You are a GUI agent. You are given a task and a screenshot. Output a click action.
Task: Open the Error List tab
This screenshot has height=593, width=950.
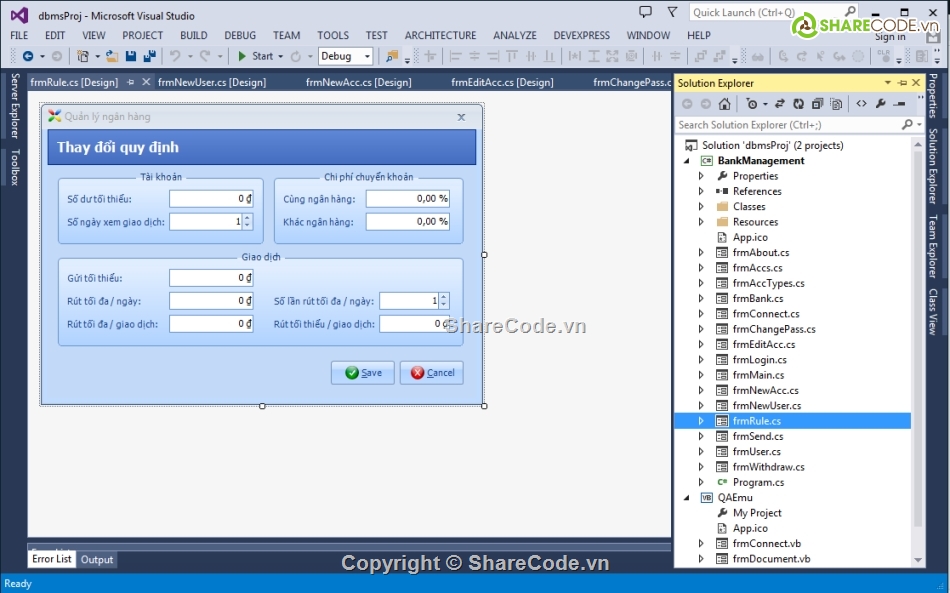pyautogui.click(x=51, y=558)
